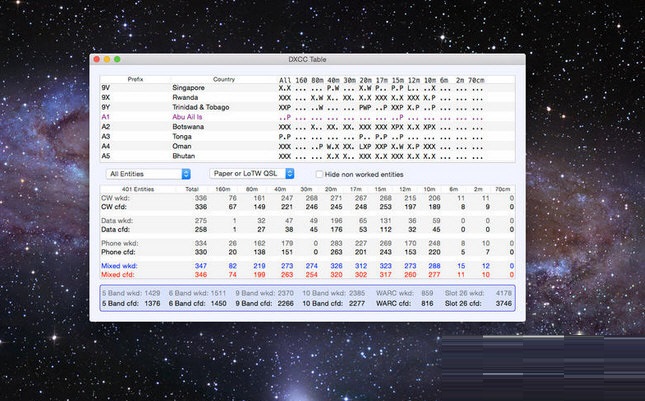Click the 160m column header in statistics
The image size is (645, 401).
[223, 189]
